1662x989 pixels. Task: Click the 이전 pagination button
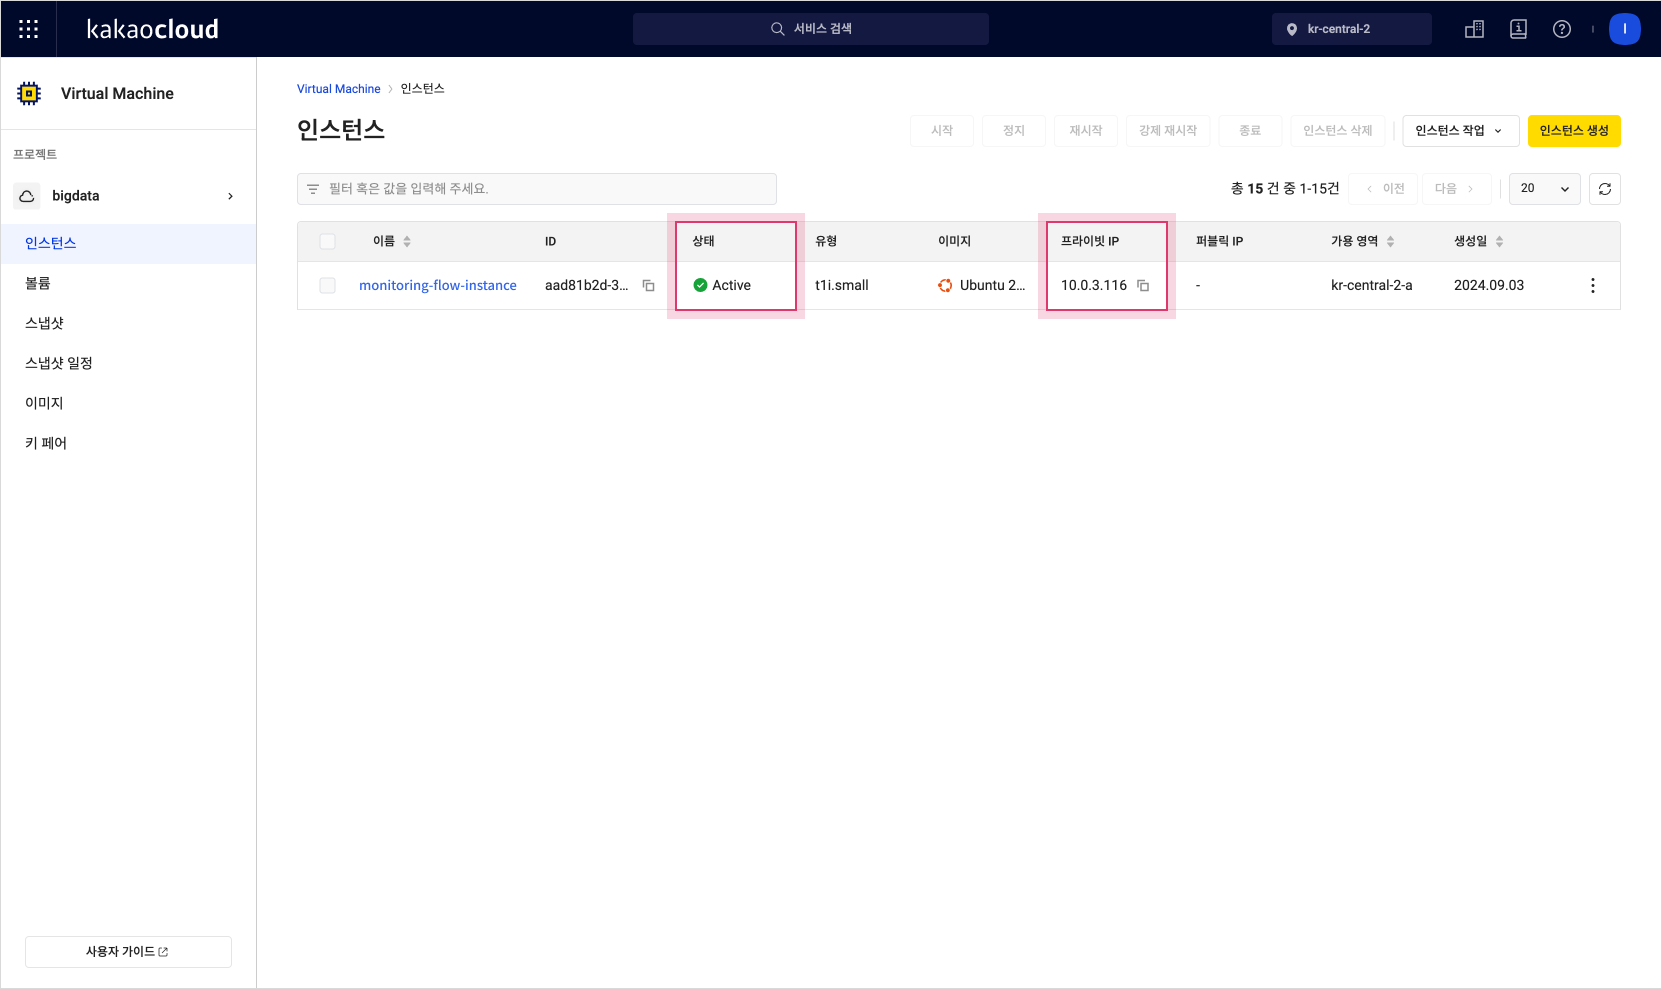(1385, 189)
